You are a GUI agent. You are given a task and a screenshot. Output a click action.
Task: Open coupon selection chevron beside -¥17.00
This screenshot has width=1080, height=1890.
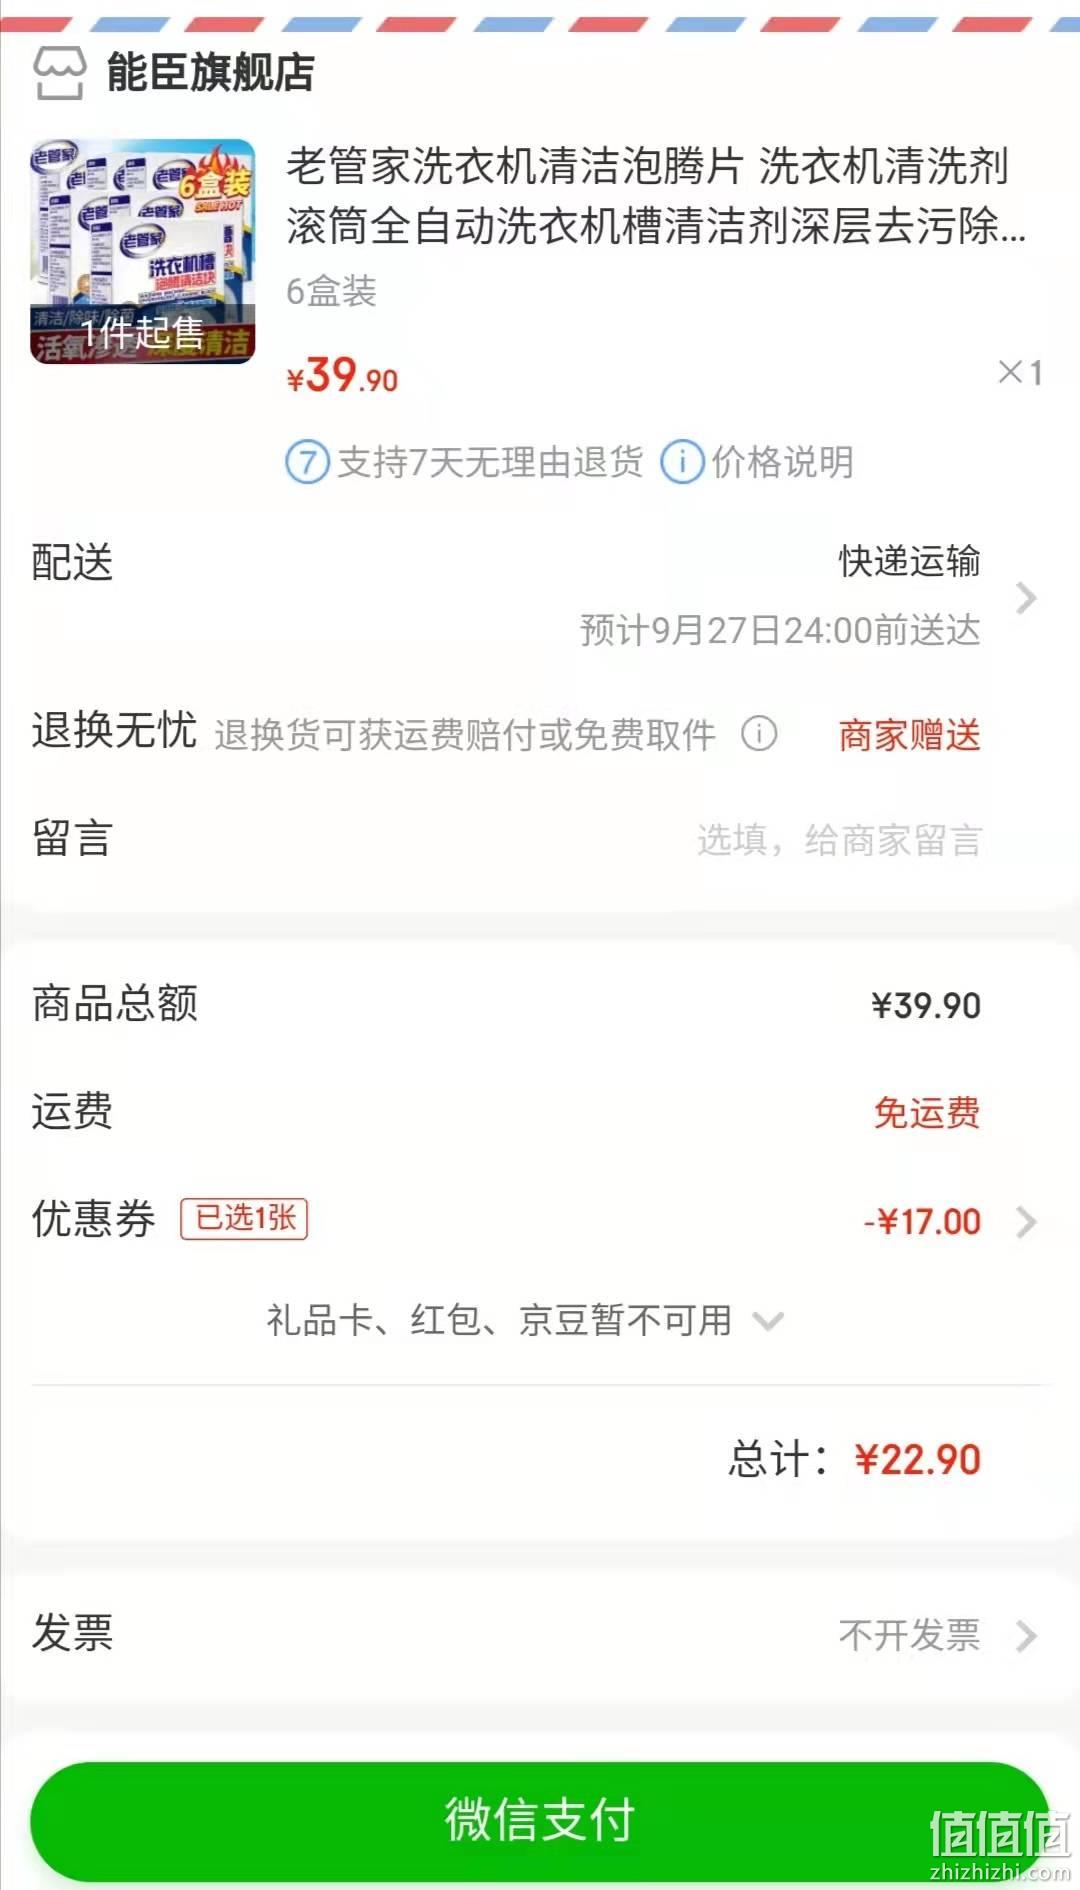1026,1221
